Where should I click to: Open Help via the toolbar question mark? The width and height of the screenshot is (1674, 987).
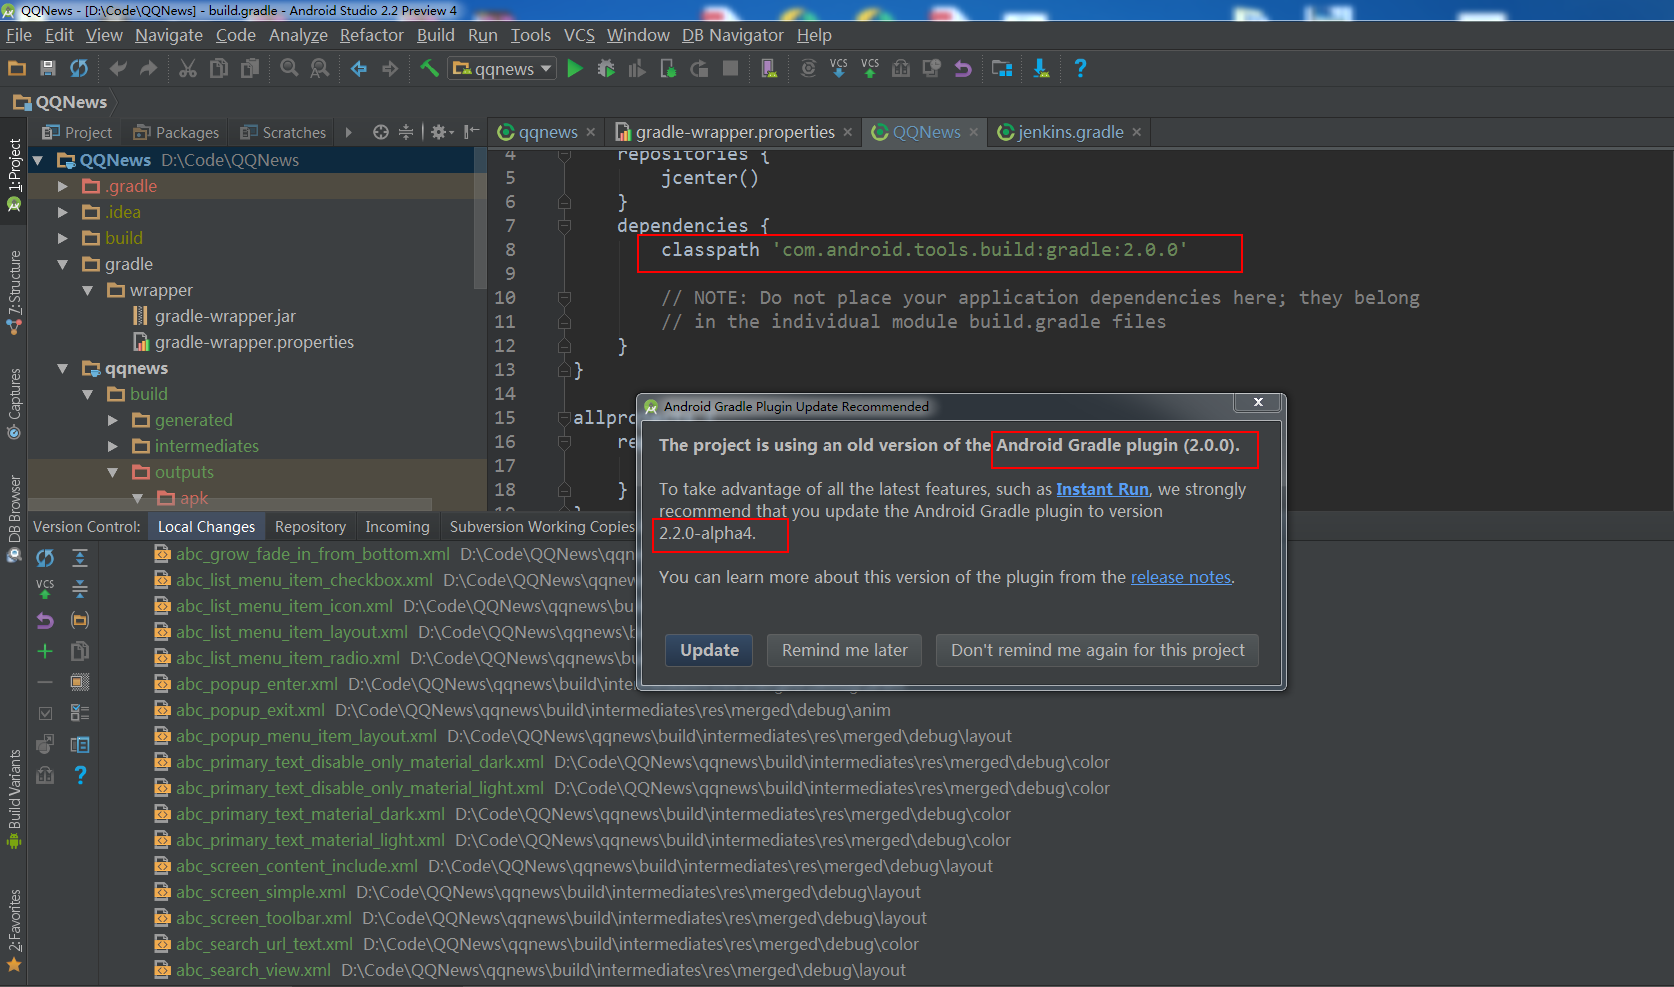[1080, 68]
